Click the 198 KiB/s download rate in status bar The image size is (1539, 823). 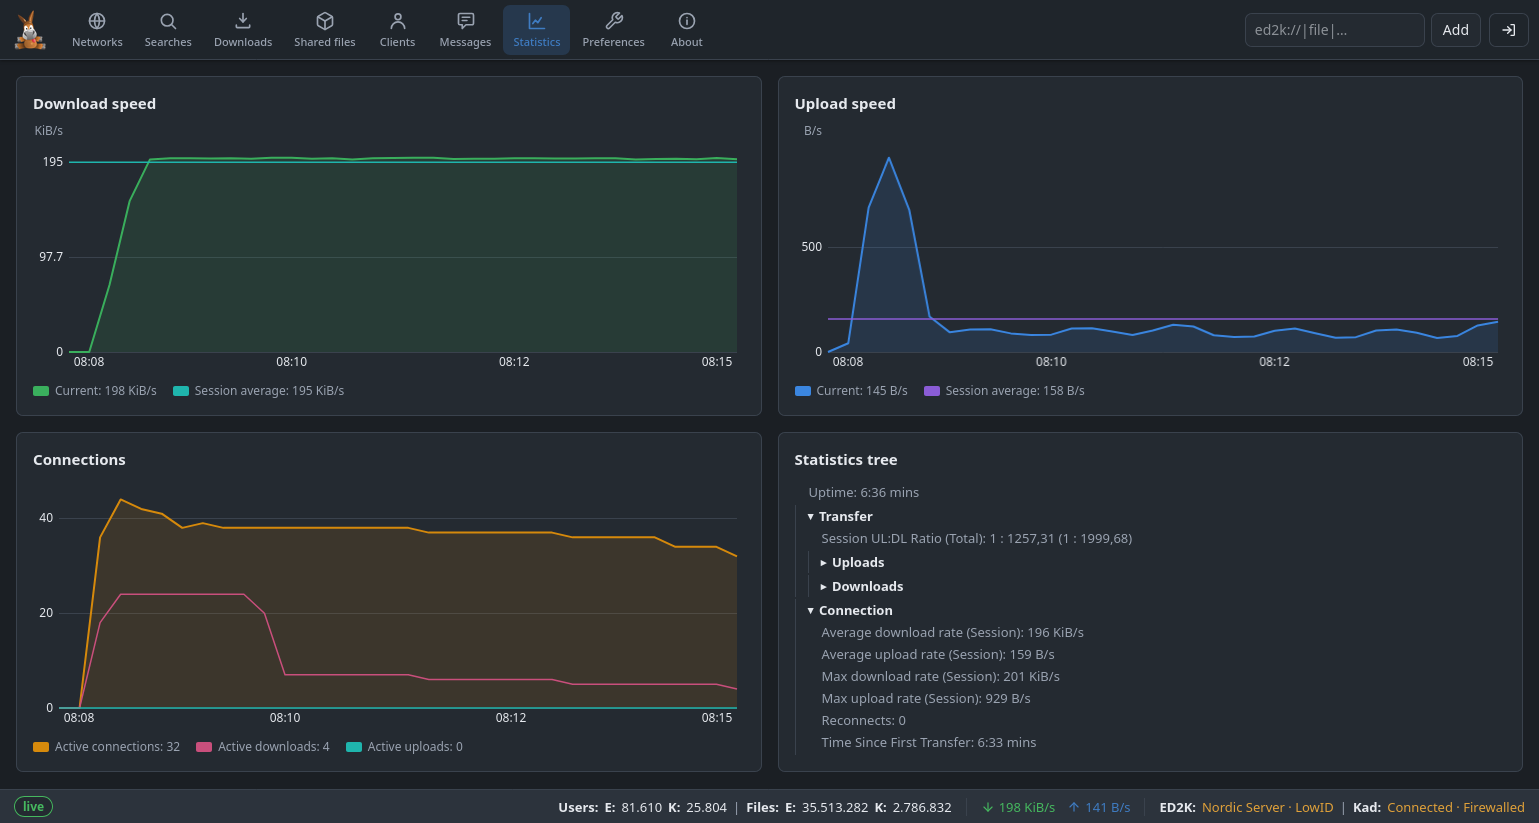click(x=1027, y=807)
